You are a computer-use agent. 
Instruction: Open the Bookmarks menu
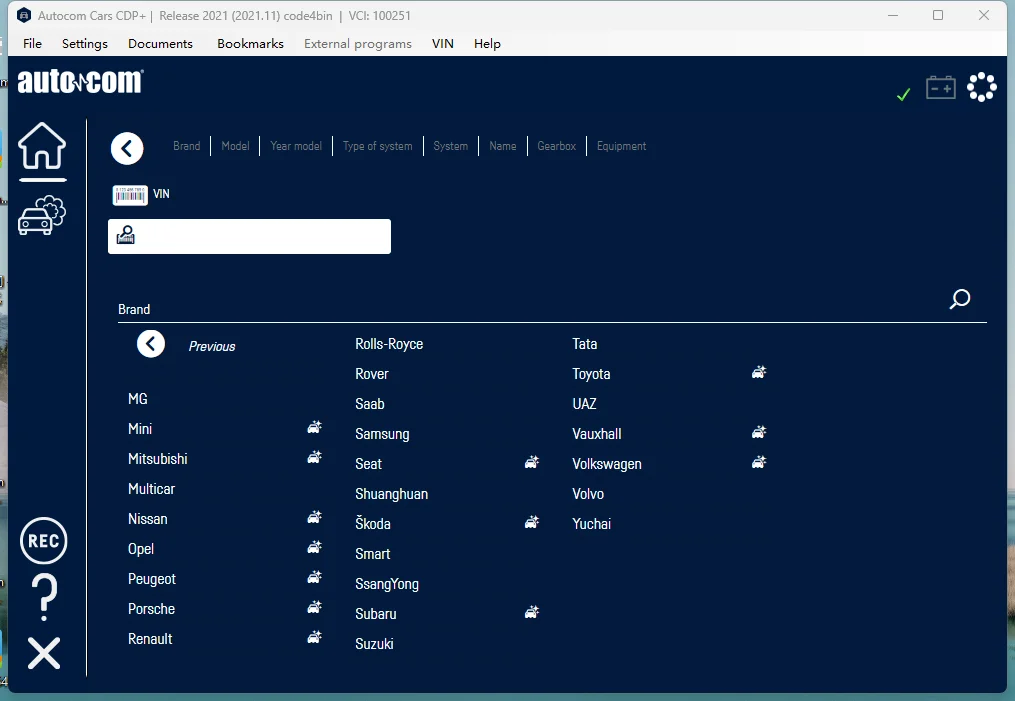click(251, 43)
